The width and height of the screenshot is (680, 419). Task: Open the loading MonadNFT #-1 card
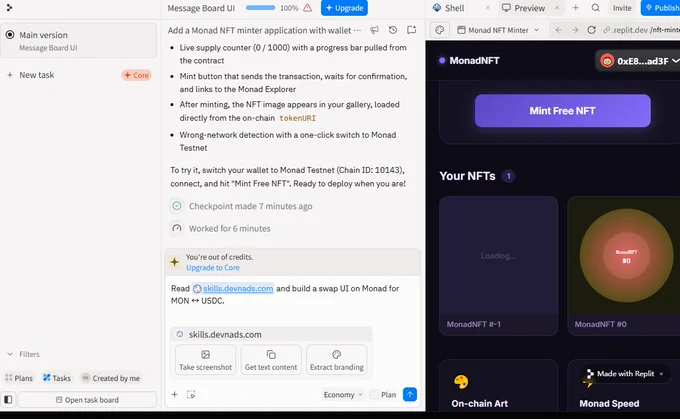(x=498, y=266)
